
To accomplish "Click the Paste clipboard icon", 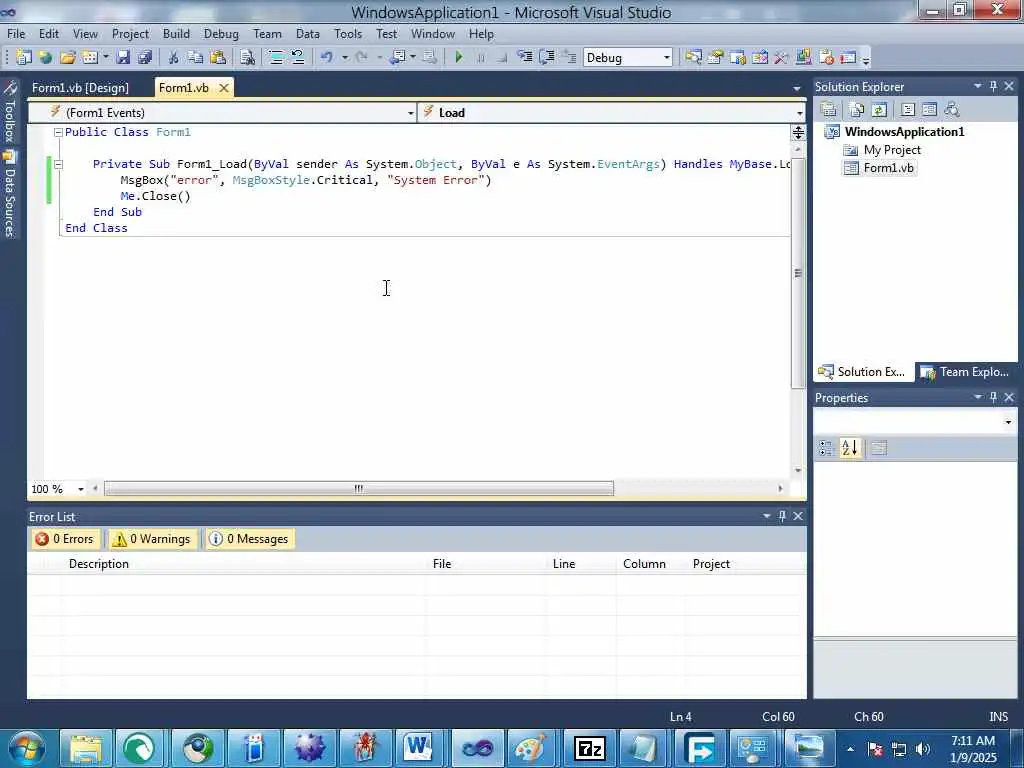I will tap(217, 57).
